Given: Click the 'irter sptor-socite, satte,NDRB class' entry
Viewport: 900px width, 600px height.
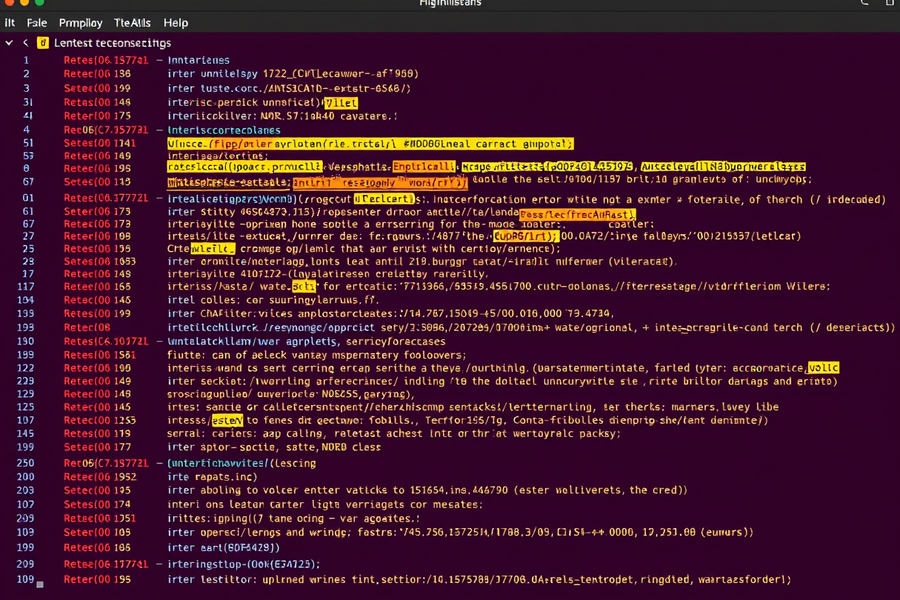Looking at the screenshot, I should 274,447.
